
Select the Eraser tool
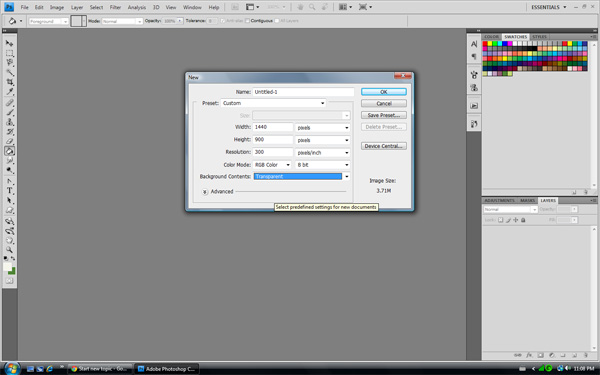pos(9,141)
